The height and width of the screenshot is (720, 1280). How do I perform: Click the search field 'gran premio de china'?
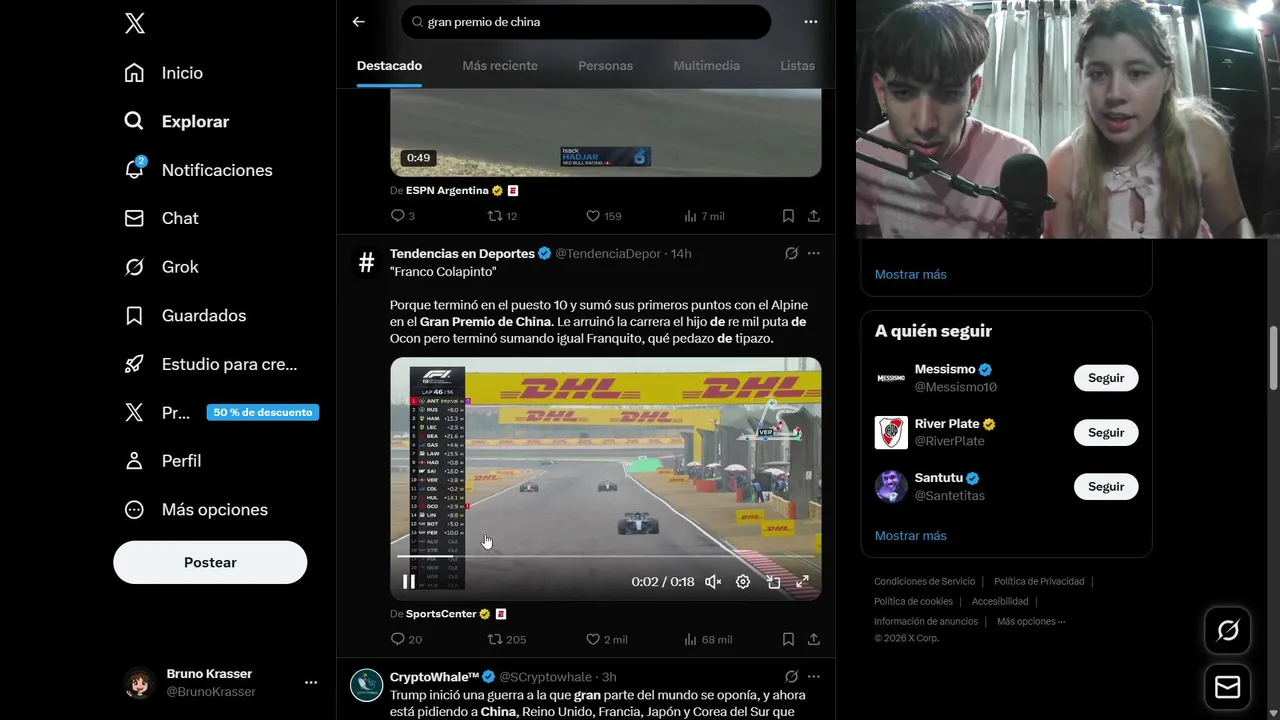pos(586,22)
